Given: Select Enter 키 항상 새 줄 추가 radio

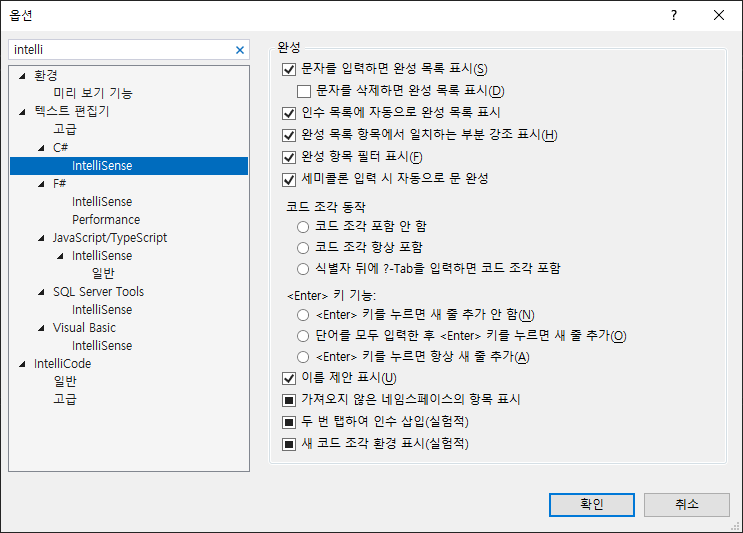Looking at the screenshot, I should [x=303, y=357].
